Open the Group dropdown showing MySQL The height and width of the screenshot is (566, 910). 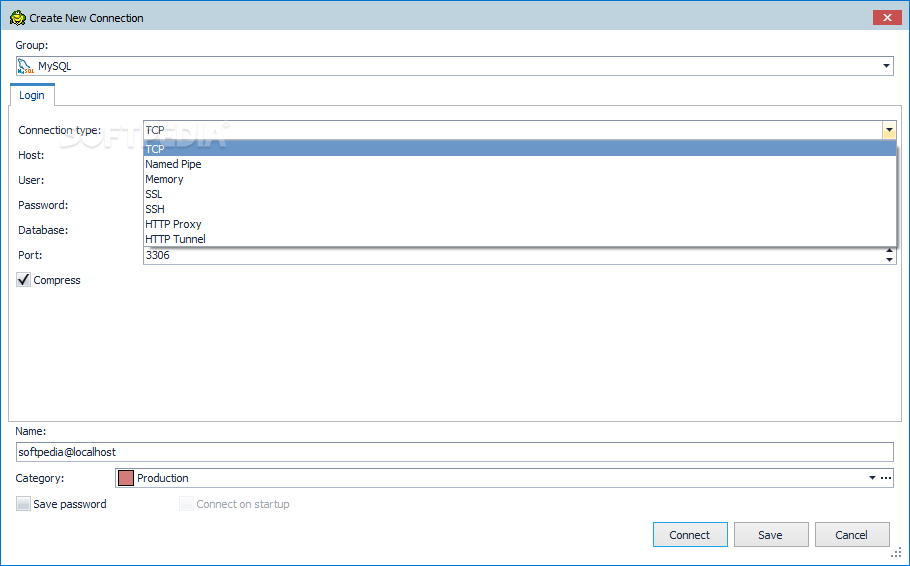click(886, 66)
